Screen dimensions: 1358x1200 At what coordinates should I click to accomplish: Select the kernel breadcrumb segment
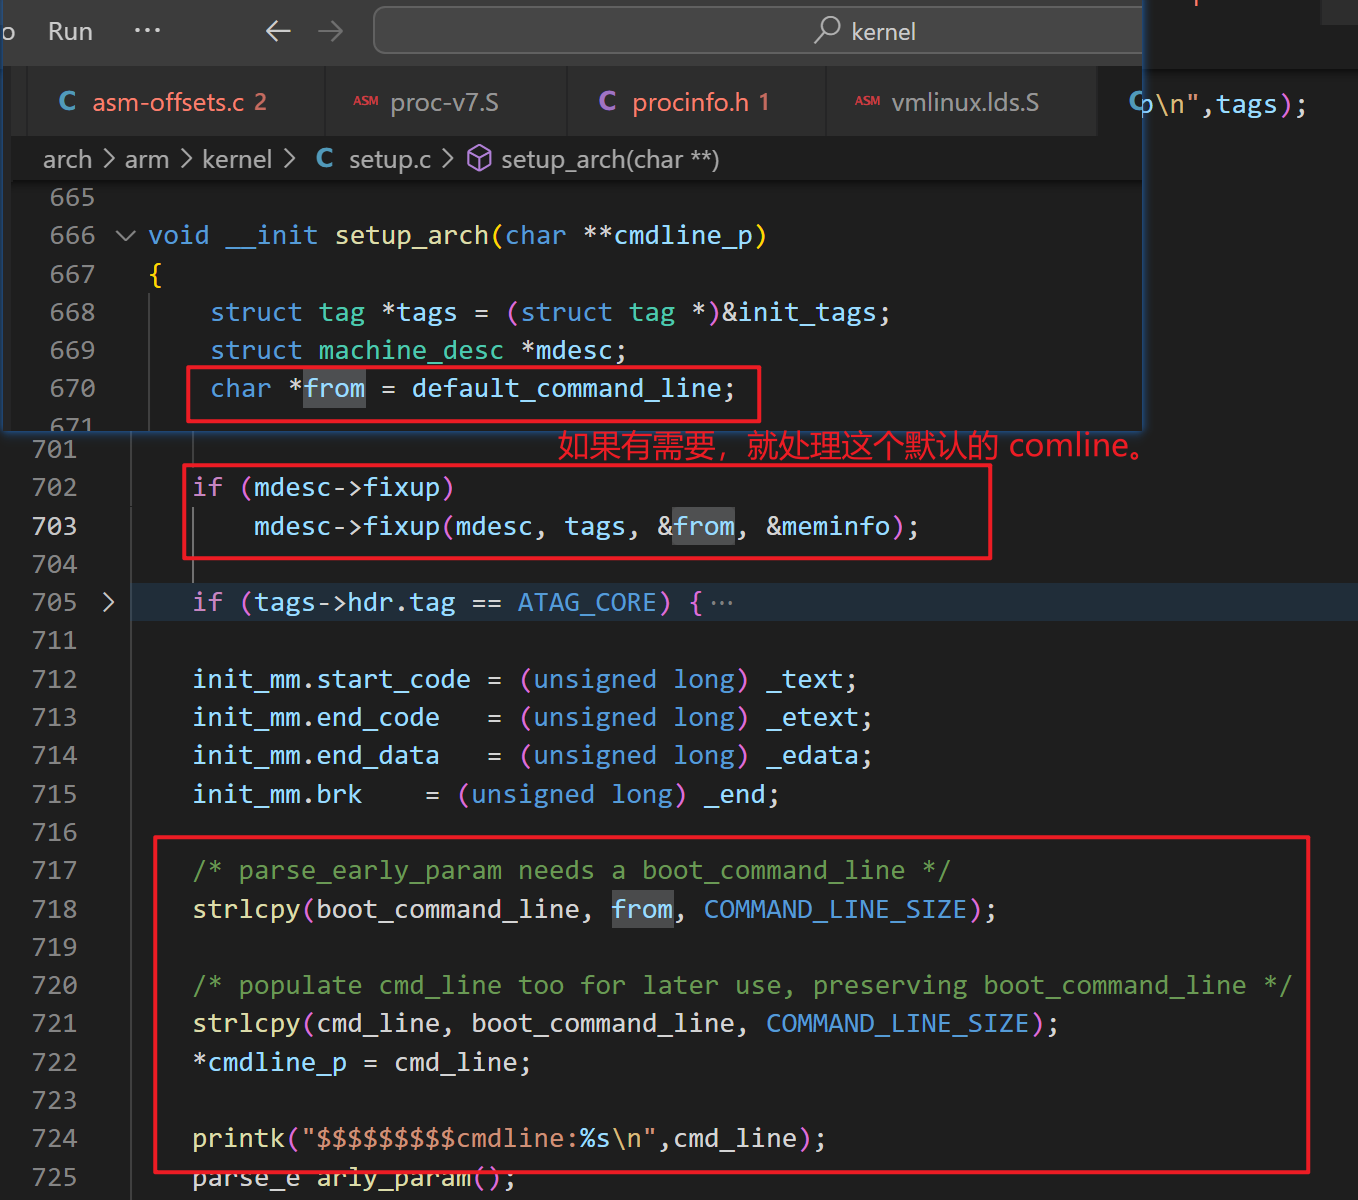(x=237, y=159)
